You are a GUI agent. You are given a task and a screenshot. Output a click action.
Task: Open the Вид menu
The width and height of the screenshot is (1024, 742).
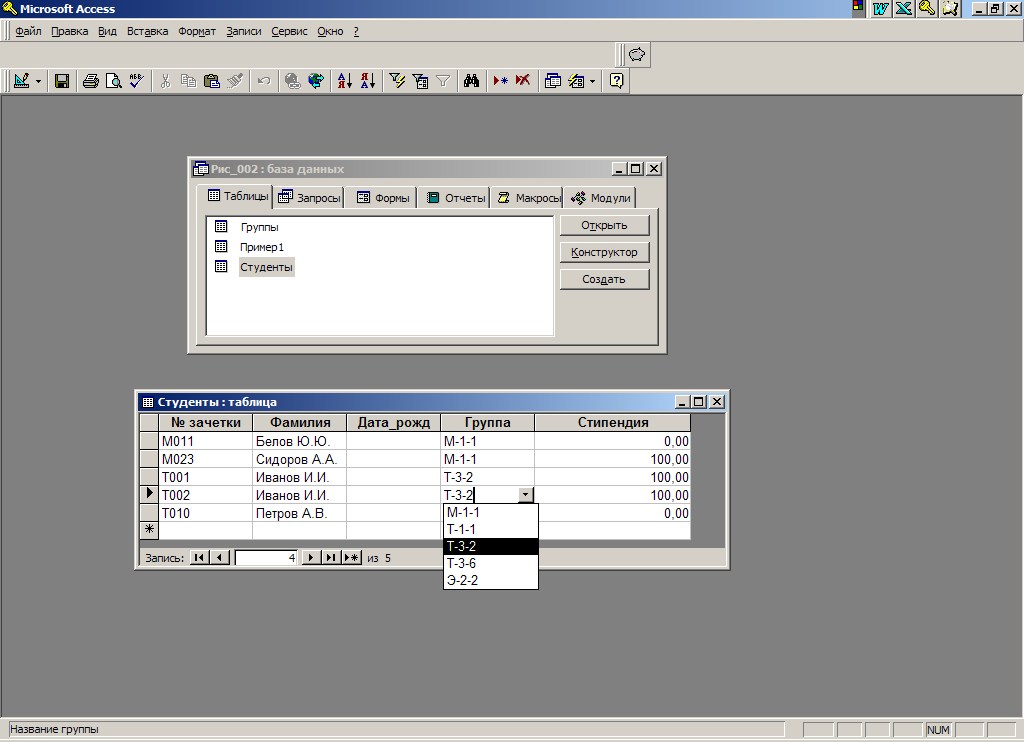107,31
